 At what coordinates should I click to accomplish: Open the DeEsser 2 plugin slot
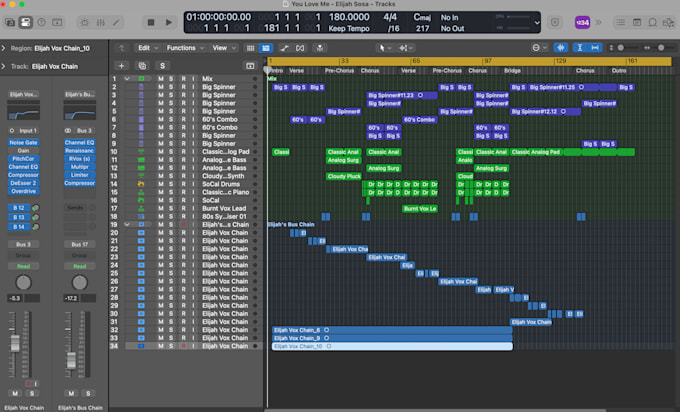23,183
